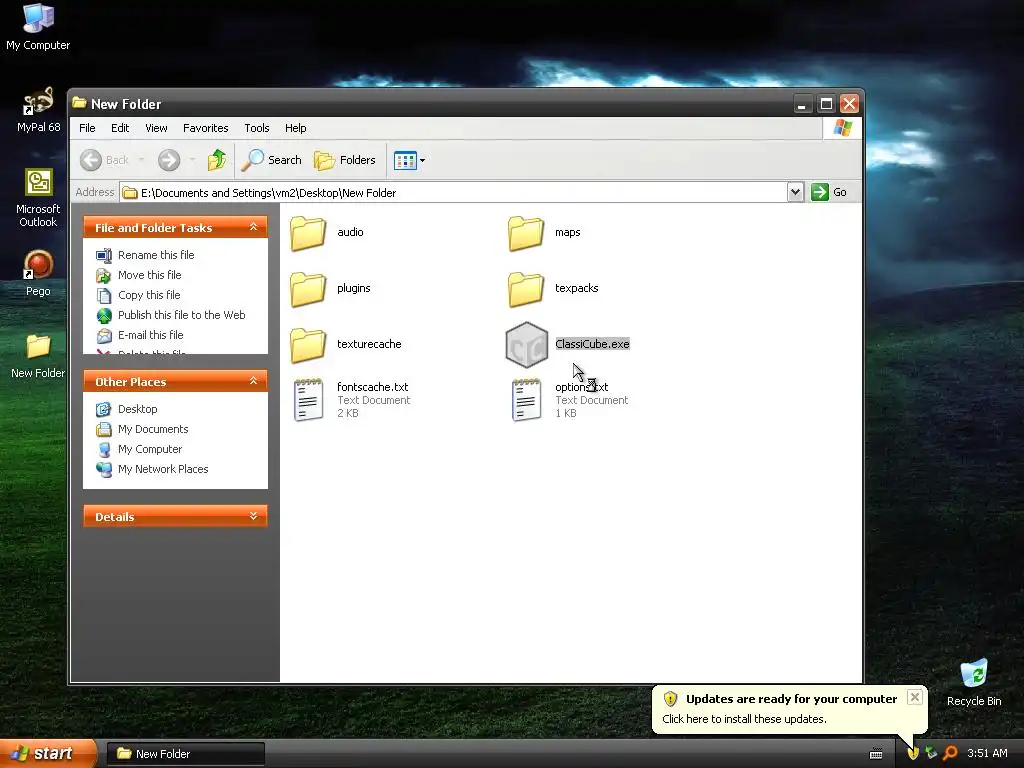1024x768 pixels.
Task: Open the maps folder
Action: [526, 232]
